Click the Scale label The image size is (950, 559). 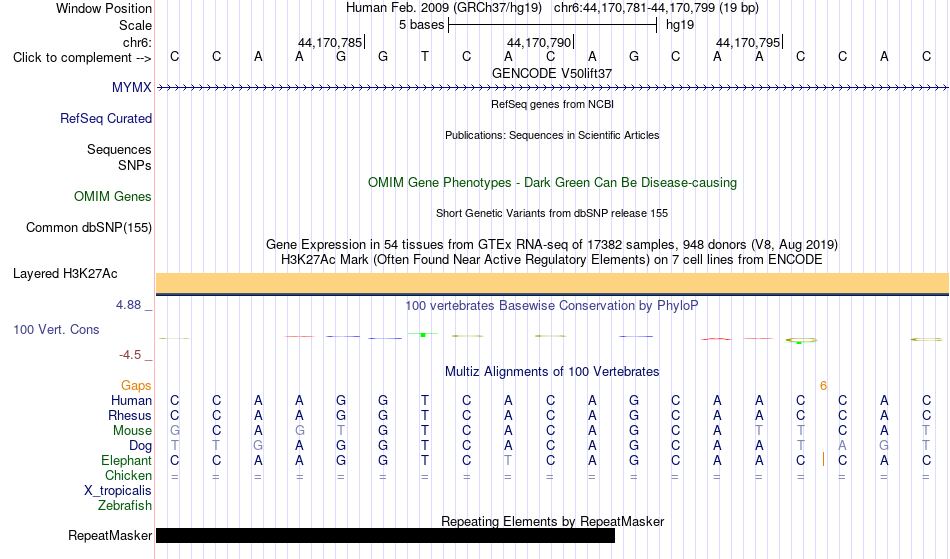pos(135,25)
